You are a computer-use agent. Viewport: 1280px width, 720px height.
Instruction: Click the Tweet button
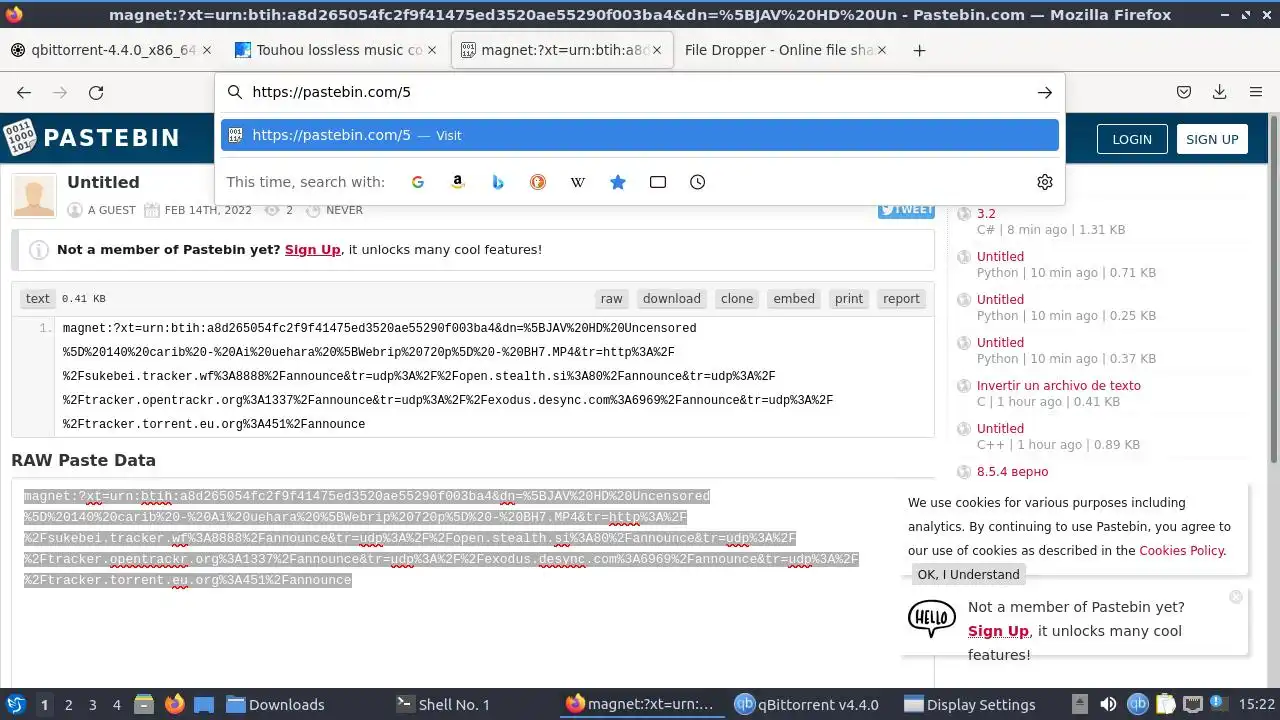click(906, 210)
